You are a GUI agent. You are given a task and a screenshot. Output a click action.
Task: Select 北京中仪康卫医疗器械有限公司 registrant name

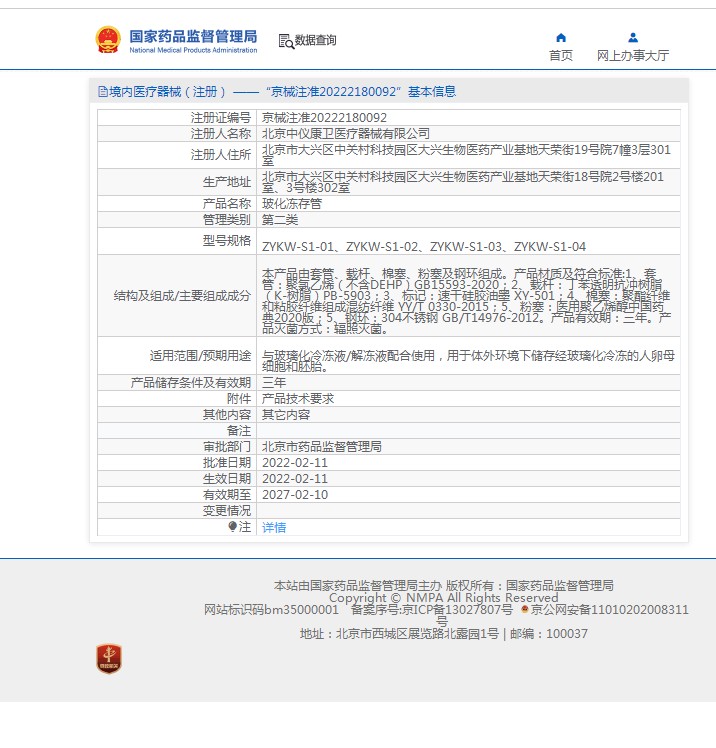coord(346,134)
